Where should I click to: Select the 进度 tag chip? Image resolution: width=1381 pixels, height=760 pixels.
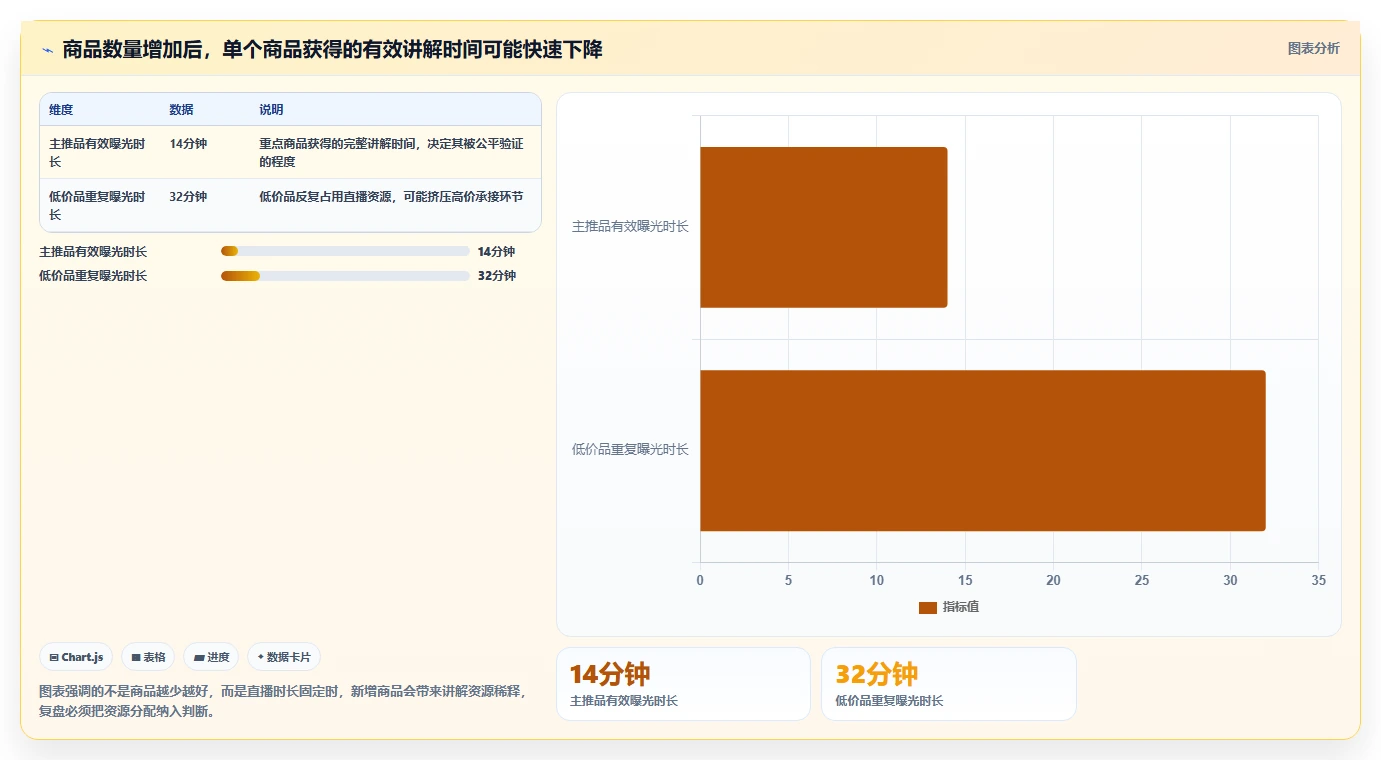click(211, 657)
